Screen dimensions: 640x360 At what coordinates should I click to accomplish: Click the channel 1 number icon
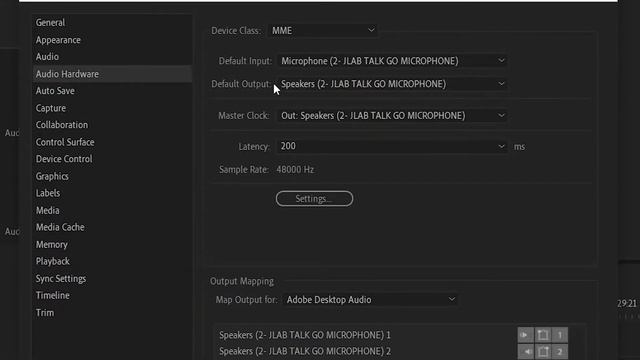point(560,335)
